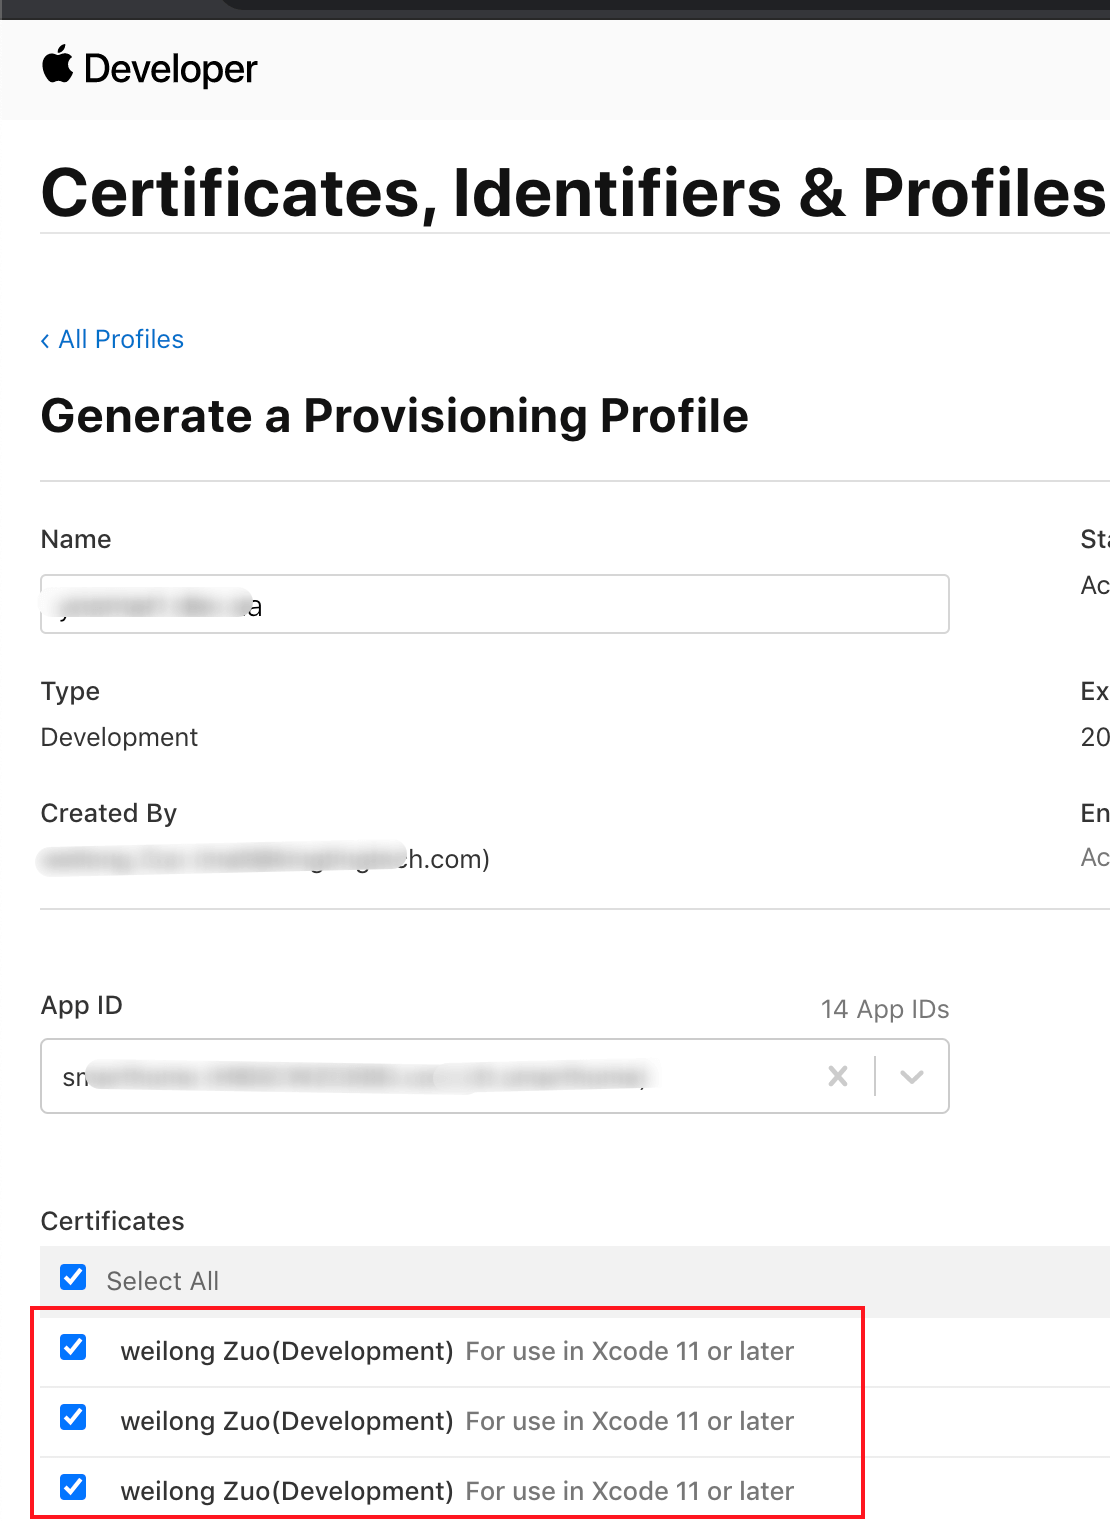Uncheck the second weilong Zuo(Development) certificate

(x=73, y=1417)
